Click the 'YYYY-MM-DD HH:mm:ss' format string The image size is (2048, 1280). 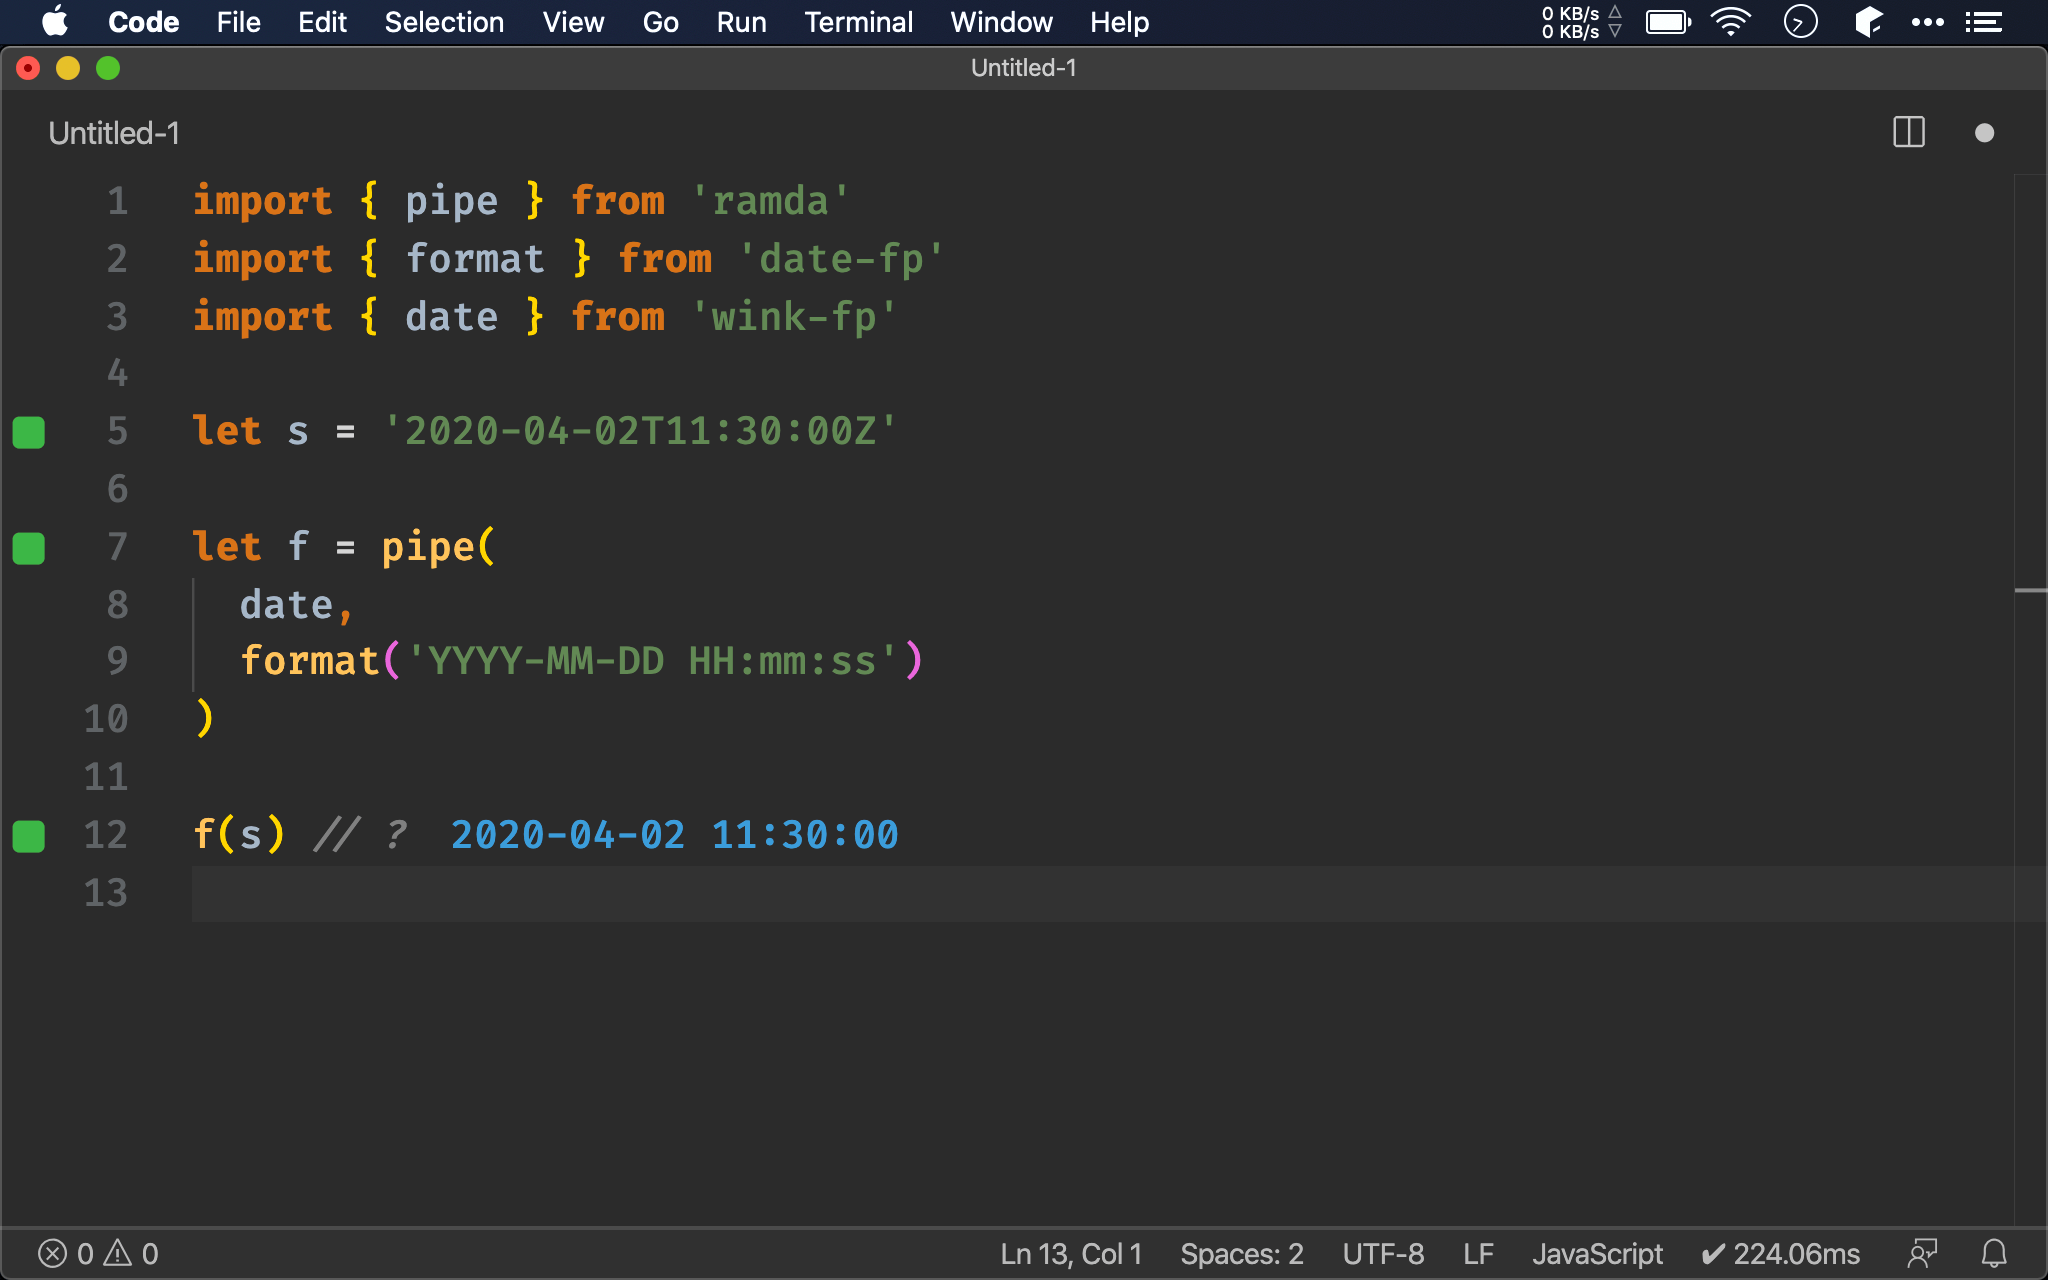pos(652,661)
